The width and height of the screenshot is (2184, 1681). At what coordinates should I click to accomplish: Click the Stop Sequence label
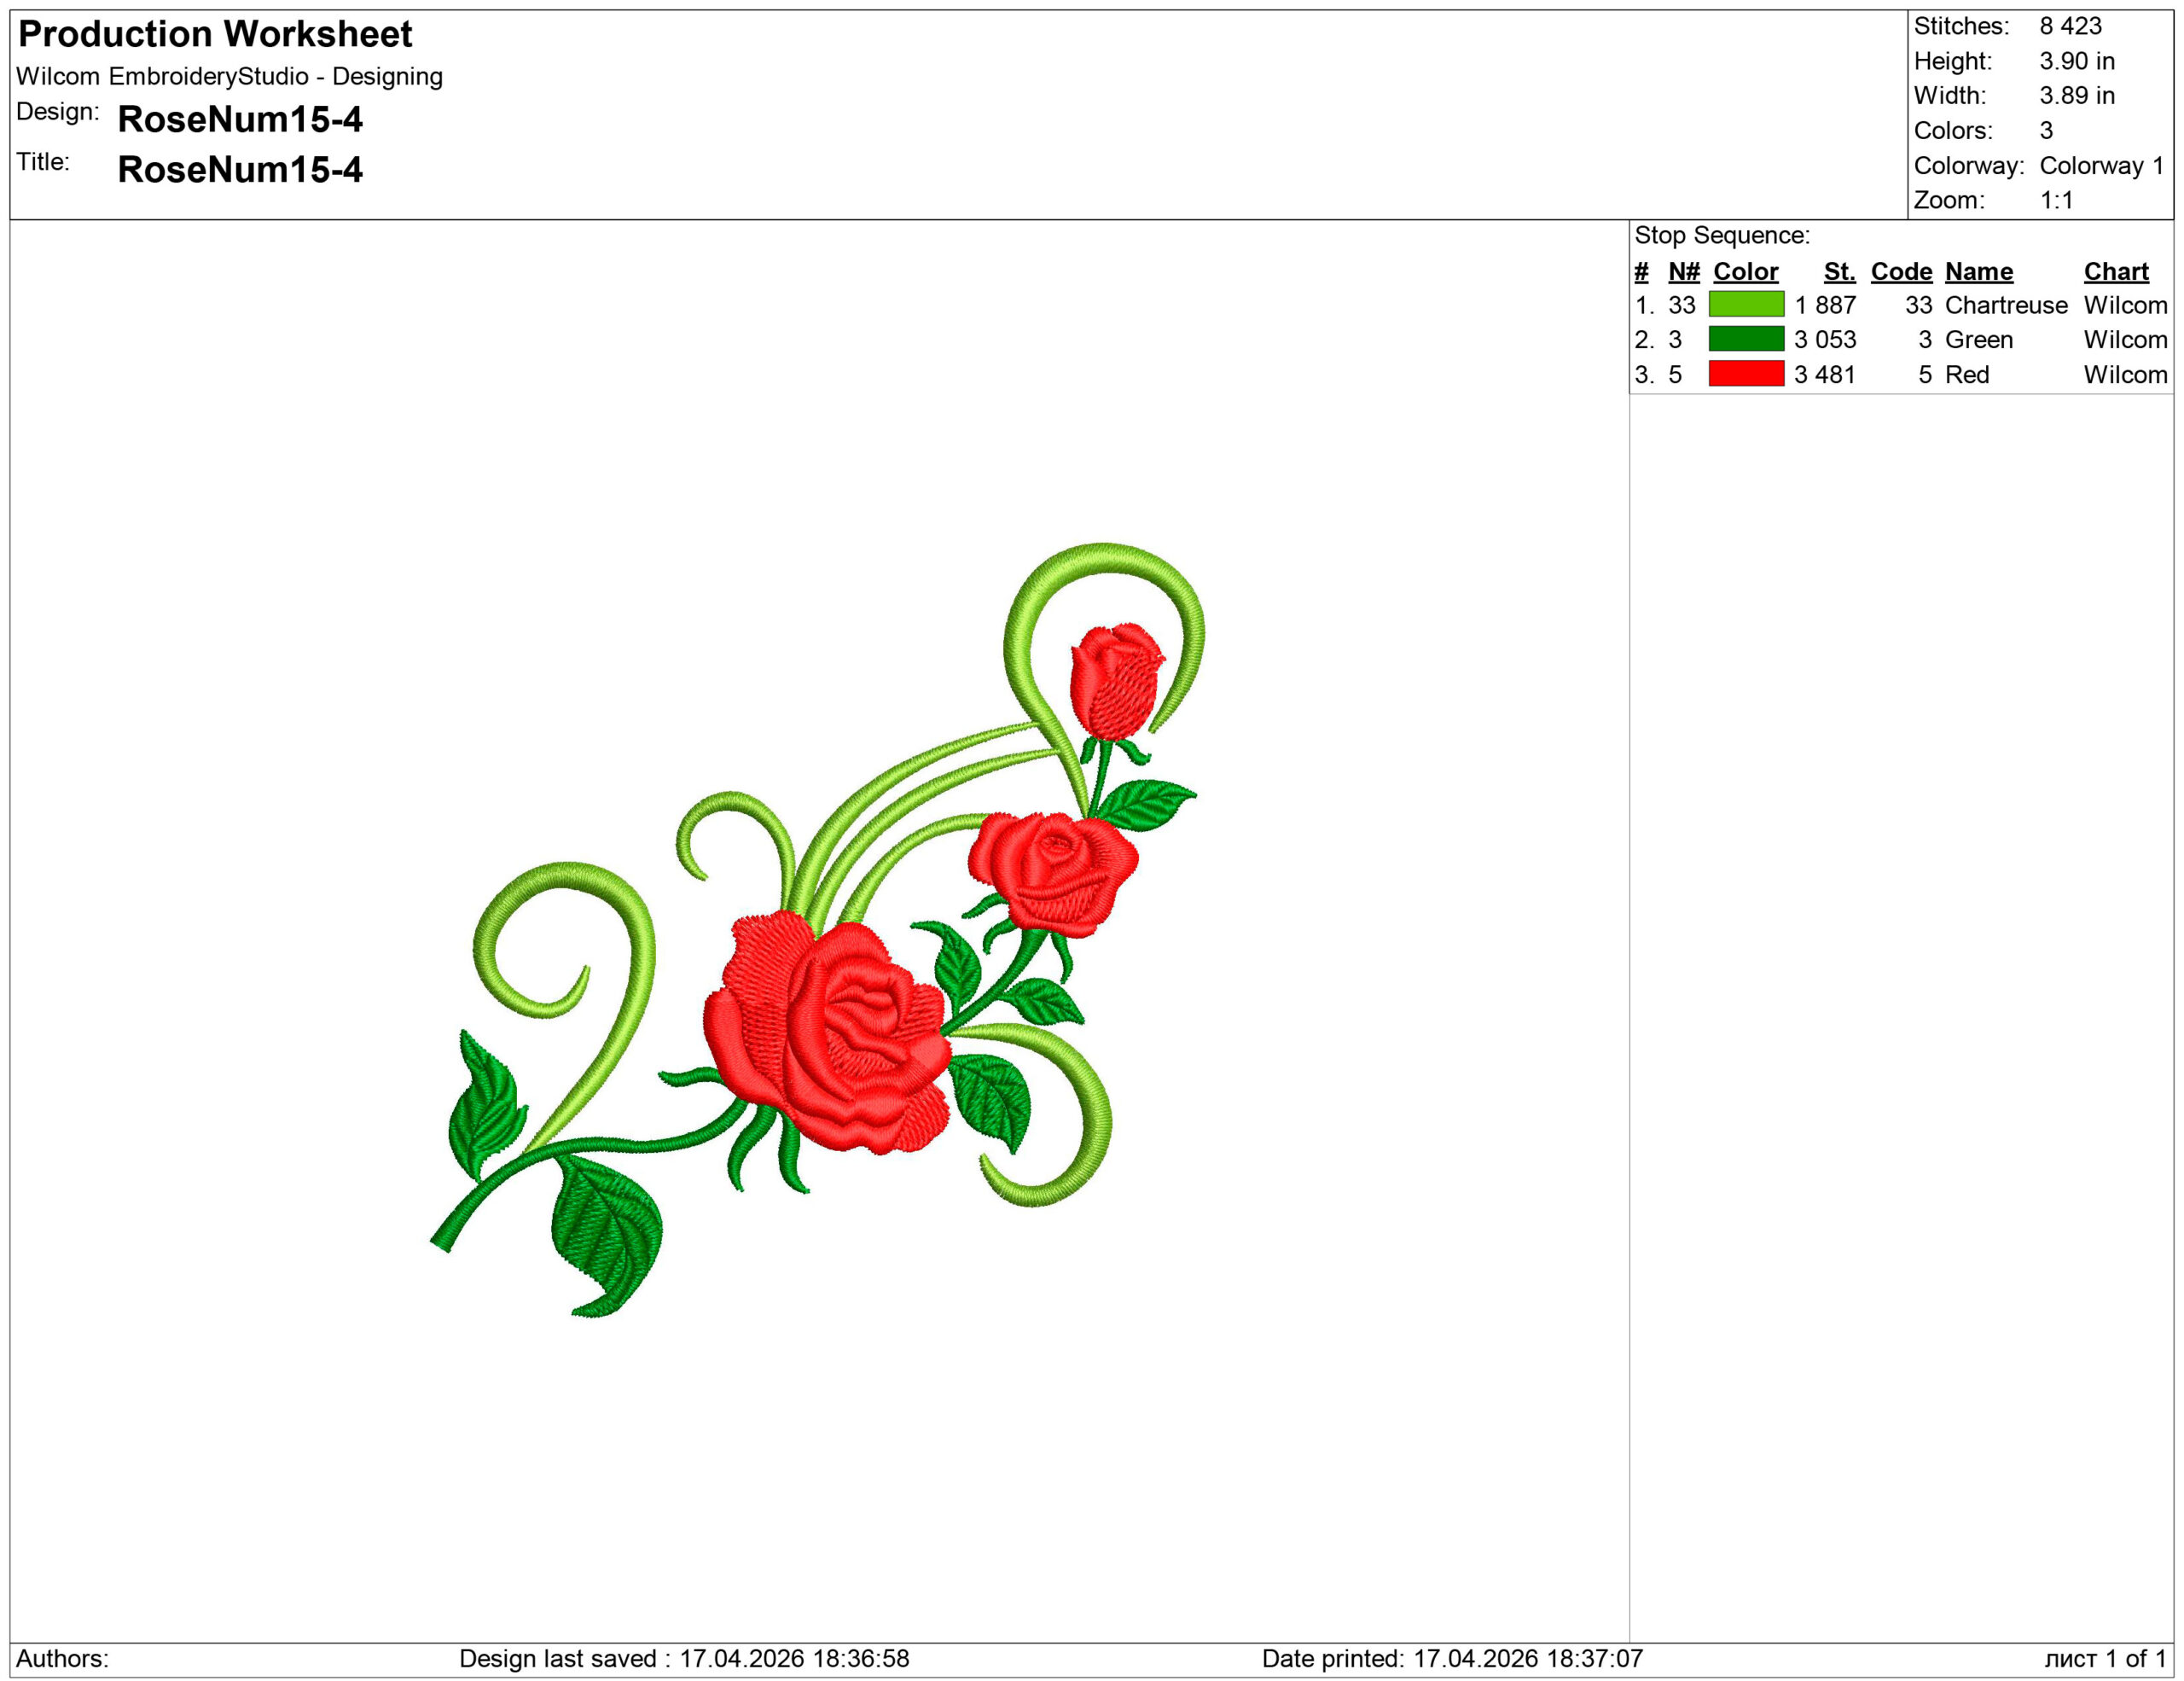point(1721,235)
